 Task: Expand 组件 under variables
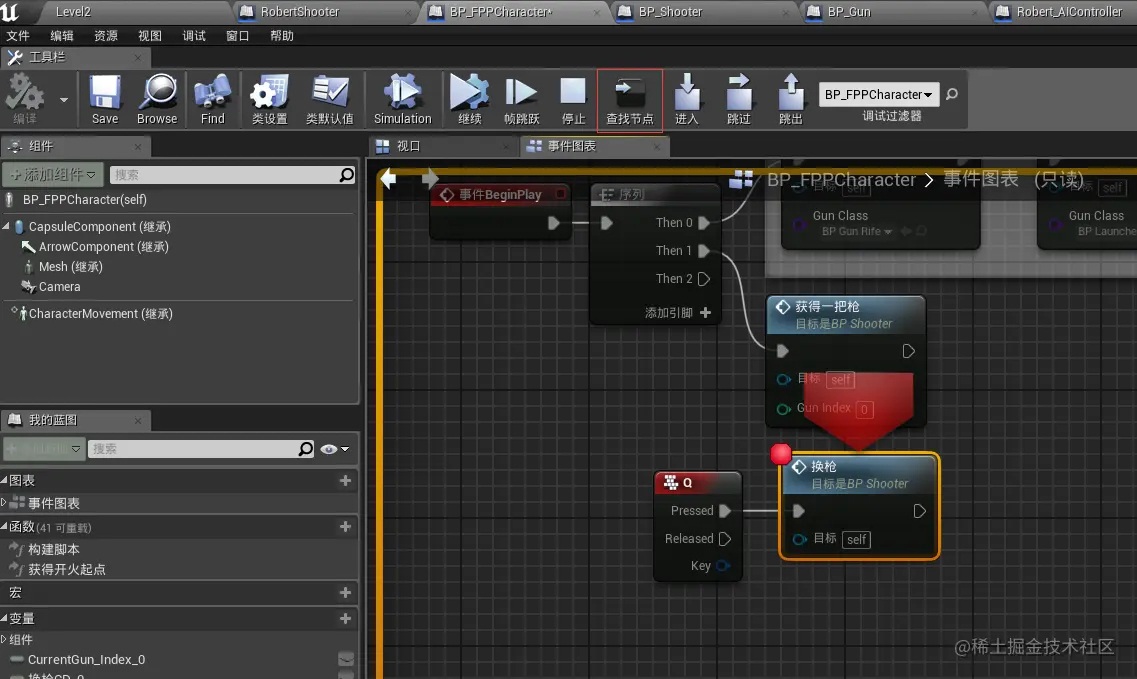(x=4, y=639)
